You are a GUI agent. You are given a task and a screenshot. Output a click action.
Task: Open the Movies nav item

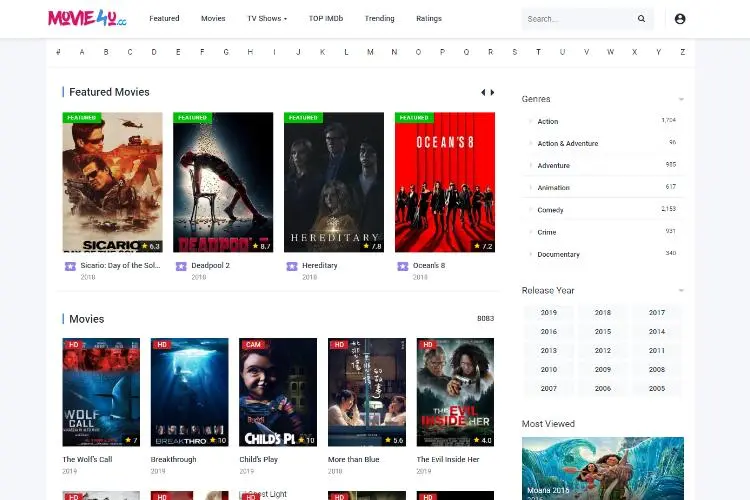point(213,18)
